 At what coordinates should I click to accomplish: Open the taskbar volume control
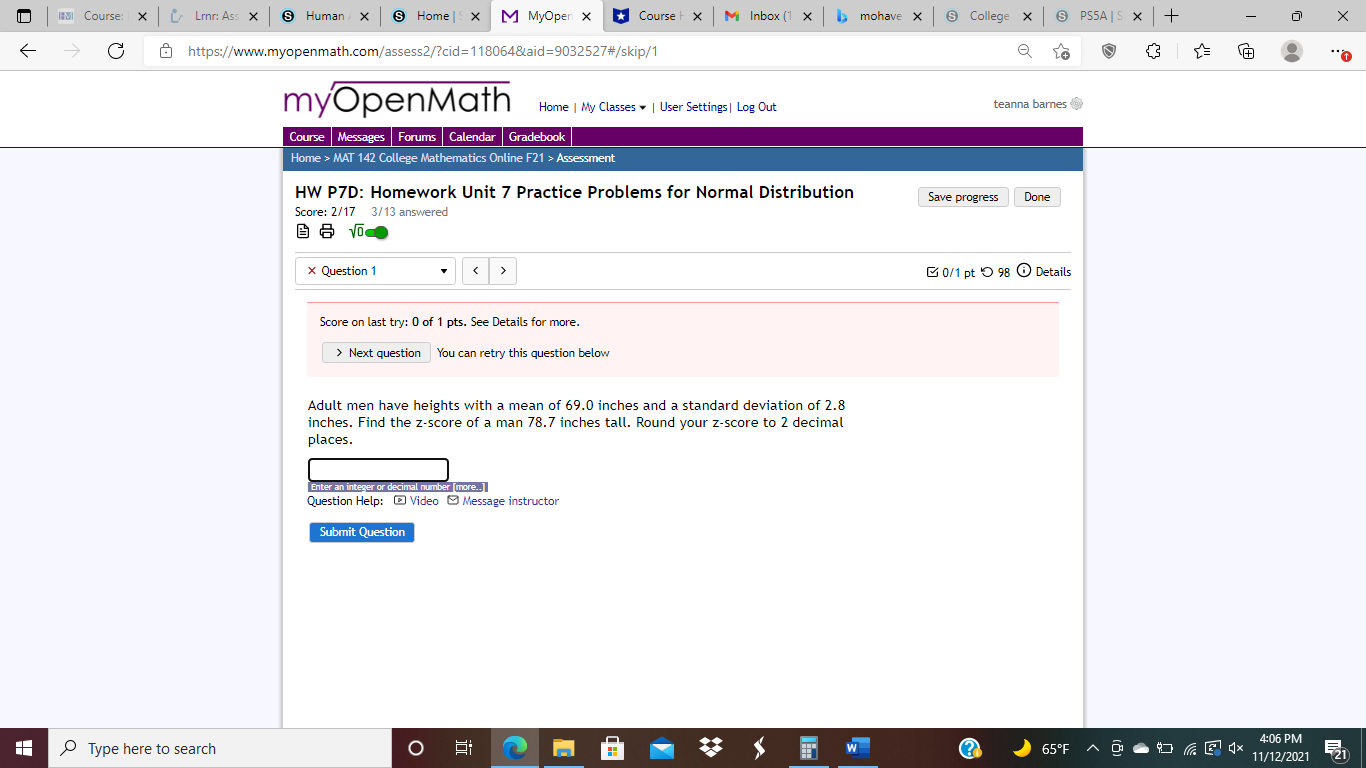pyautogui.click(x=1235, y=748)
